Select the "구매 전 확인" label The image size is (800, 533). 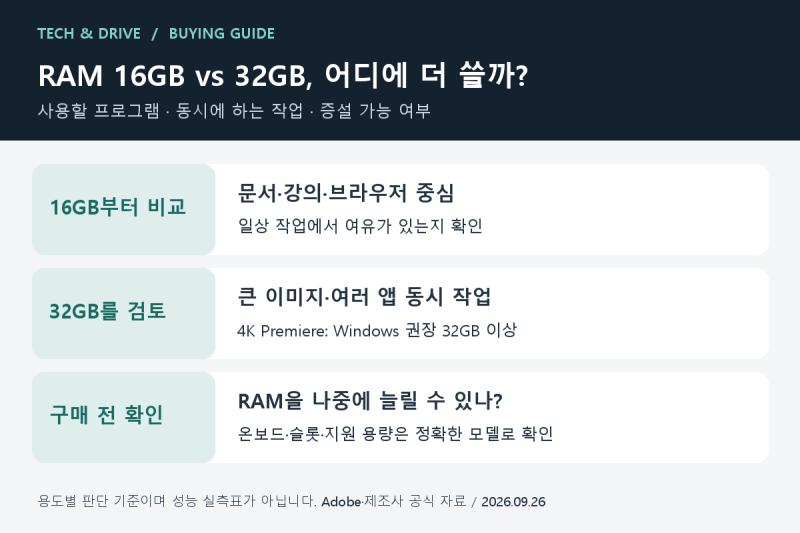[x=107, y=415]
